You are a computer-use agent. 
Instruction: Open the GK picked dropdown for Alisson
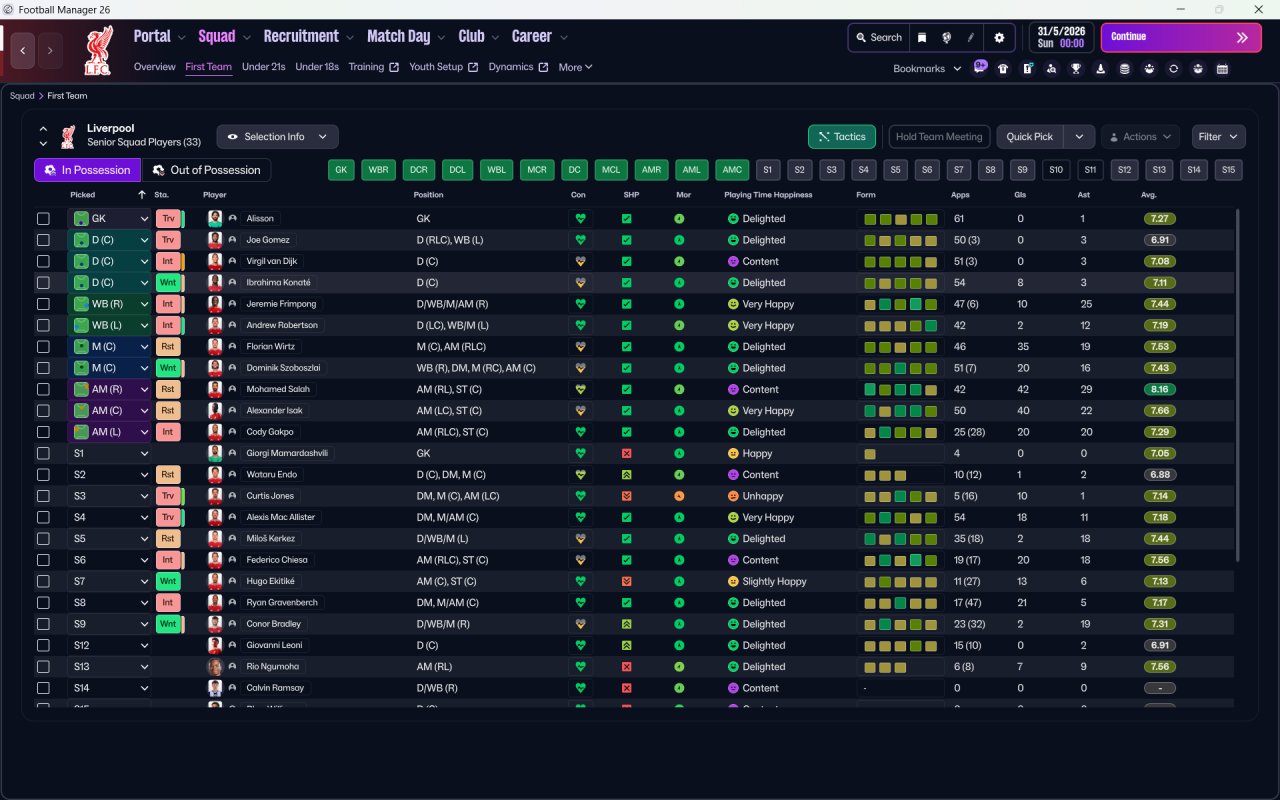coord(110,218)
